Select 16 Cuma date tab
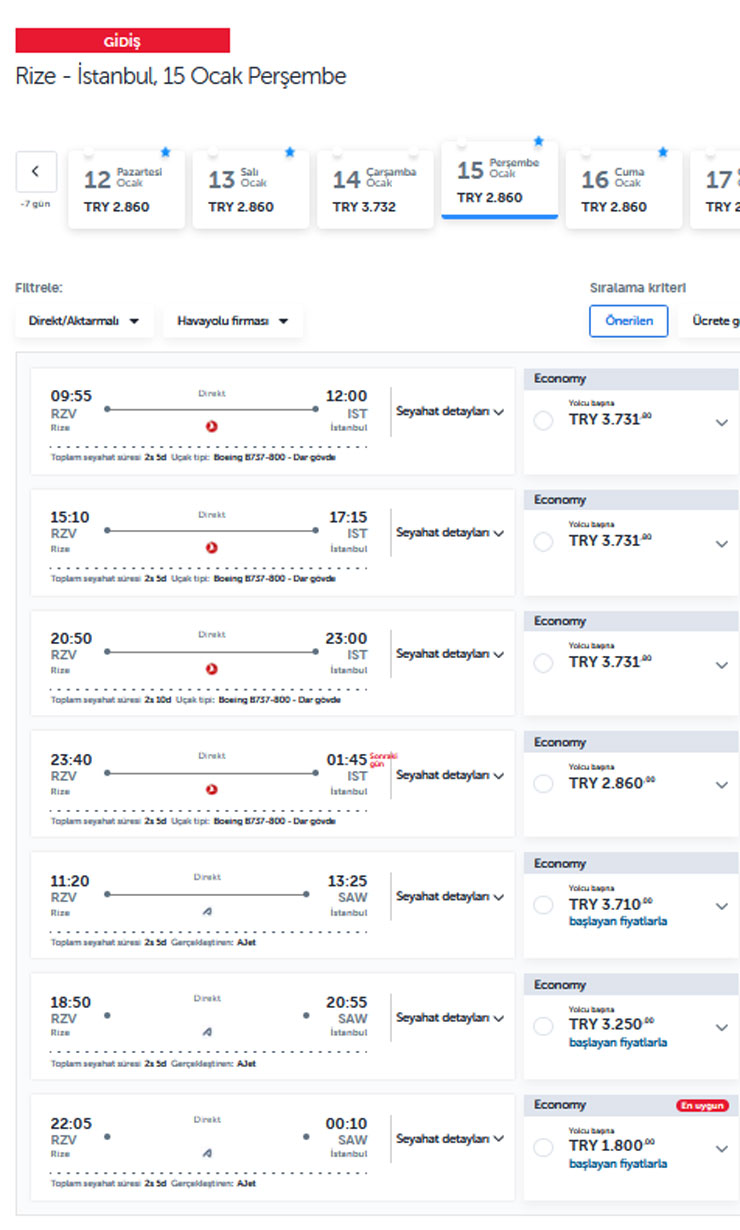 [x=623, y=189]
